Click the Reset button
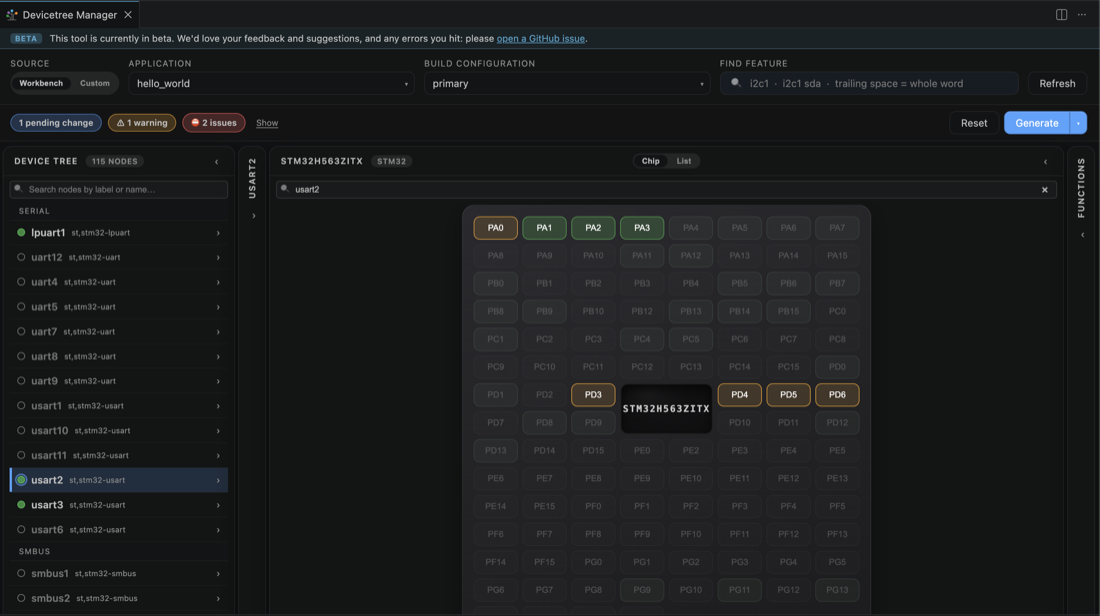 (x=974, y=123)
